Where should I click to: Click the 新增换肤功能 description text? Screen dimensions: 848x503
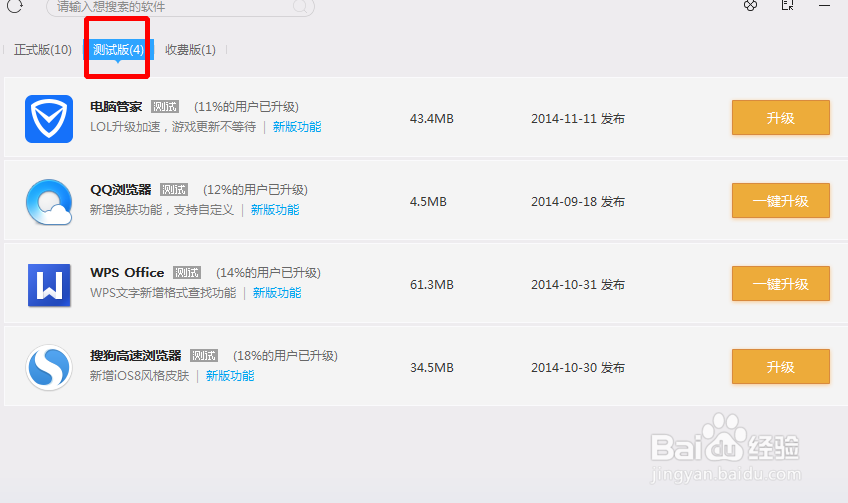pyautogui.click(x=162, y=210)
